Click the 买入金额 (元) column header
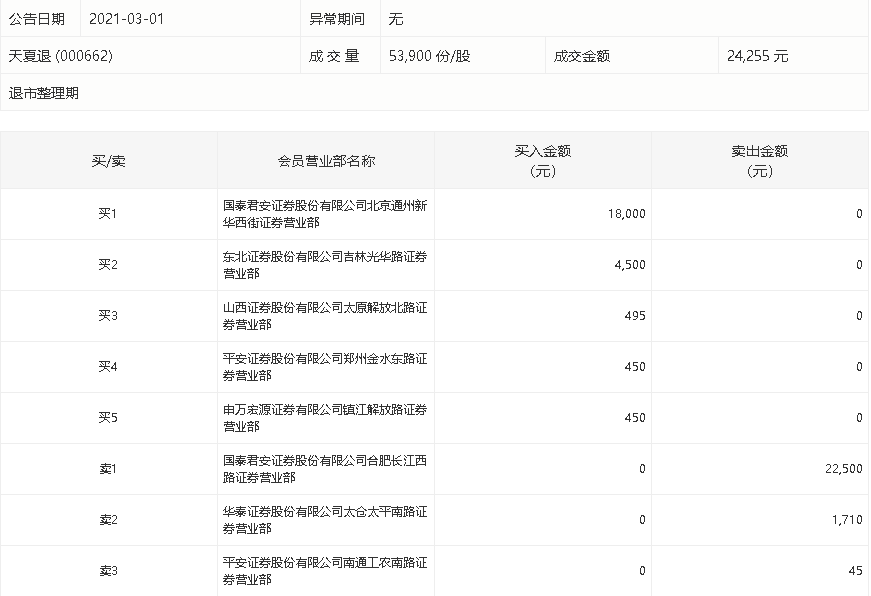The image size is (871, 596). pos(543,161)
